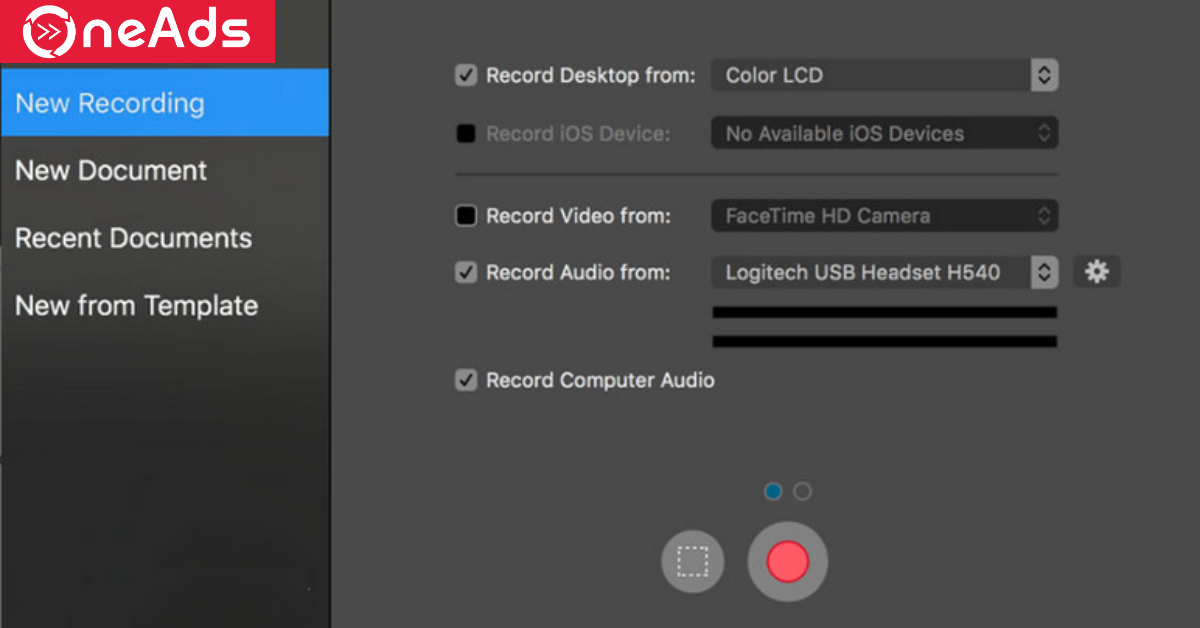The height and width of the screenshot is (628, 1200).
Task: Toggle Record Audio from checkbox
Action: point(466,272)
